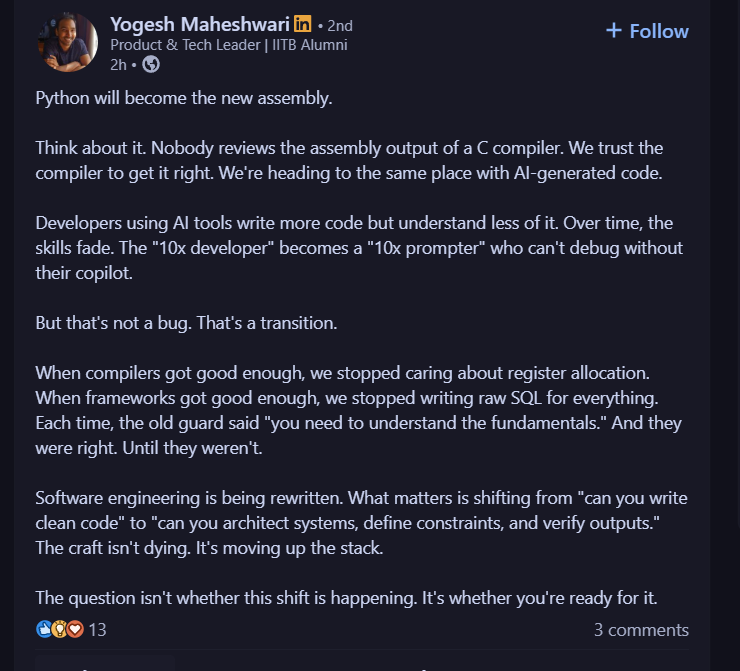This screenshot has height=671, width=740.
Task: Click the '2h' post timestamp
Action: [118, 64]
